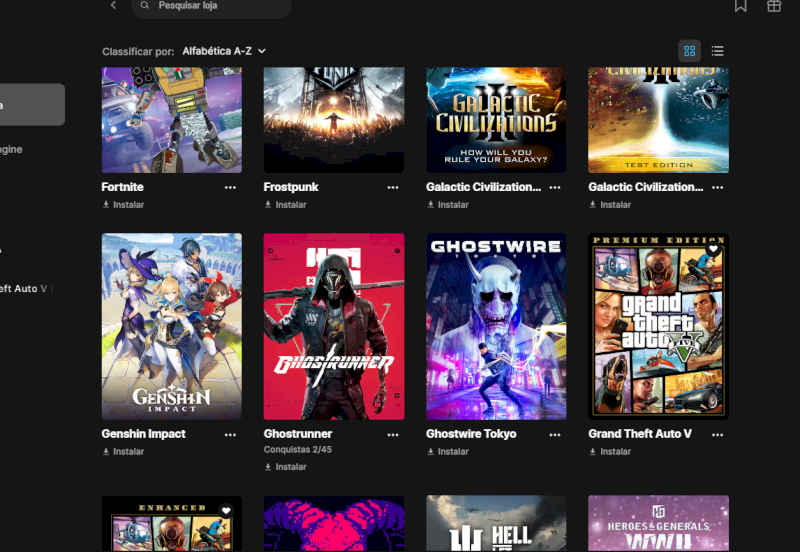Switch to list view
800x552 pixels.
coord(717,51)
